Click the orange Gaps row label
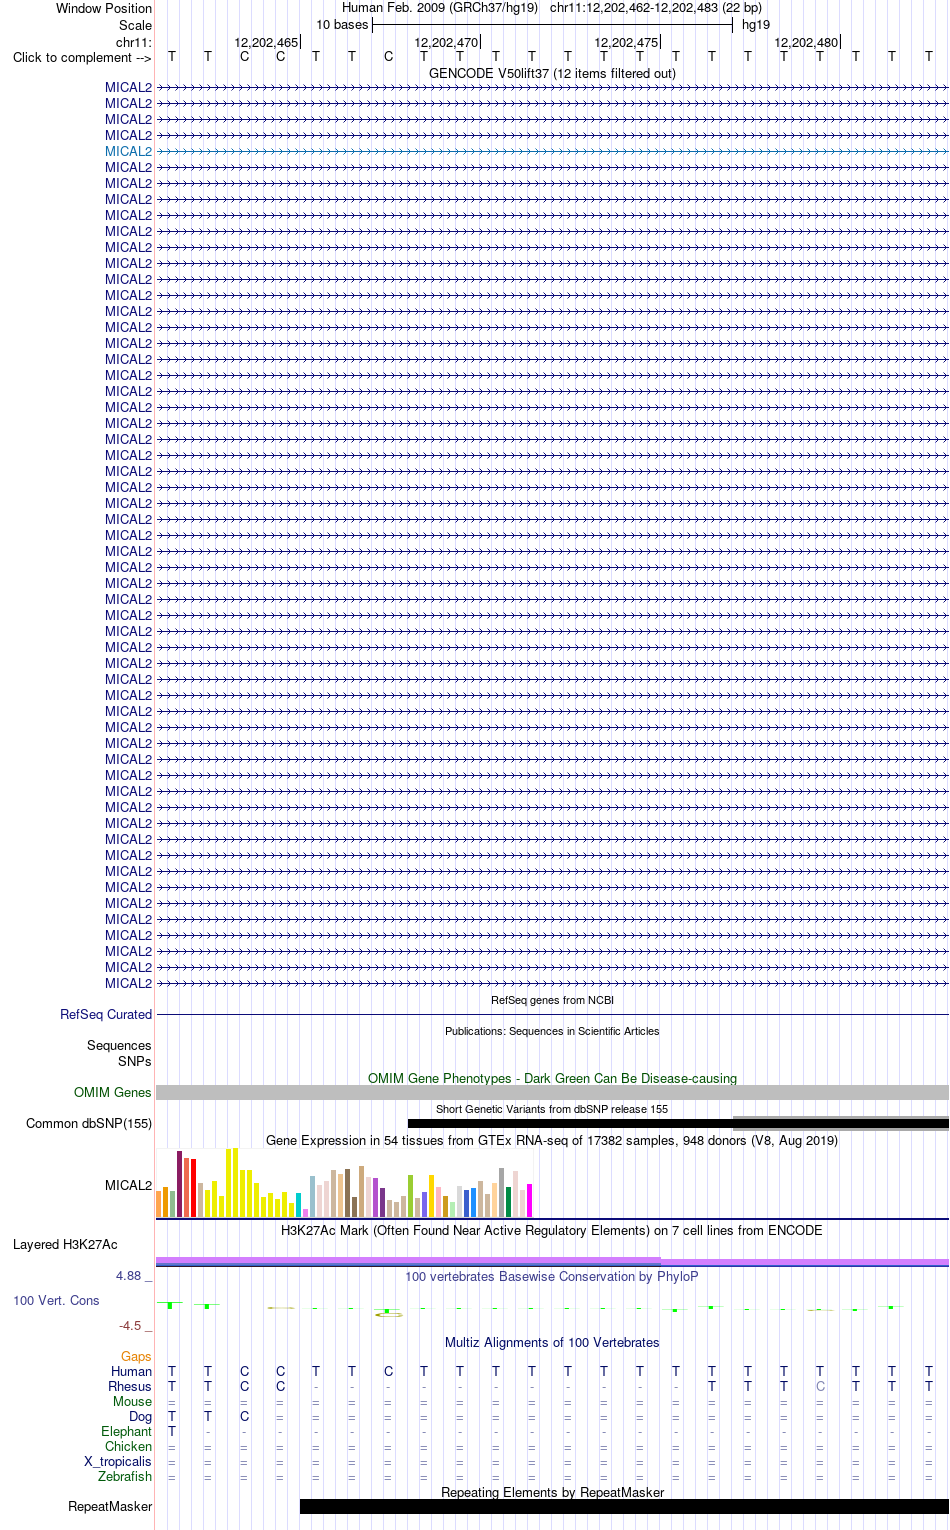Image resolution: width=950 pixels, height=1530 pixels. 136,1357
